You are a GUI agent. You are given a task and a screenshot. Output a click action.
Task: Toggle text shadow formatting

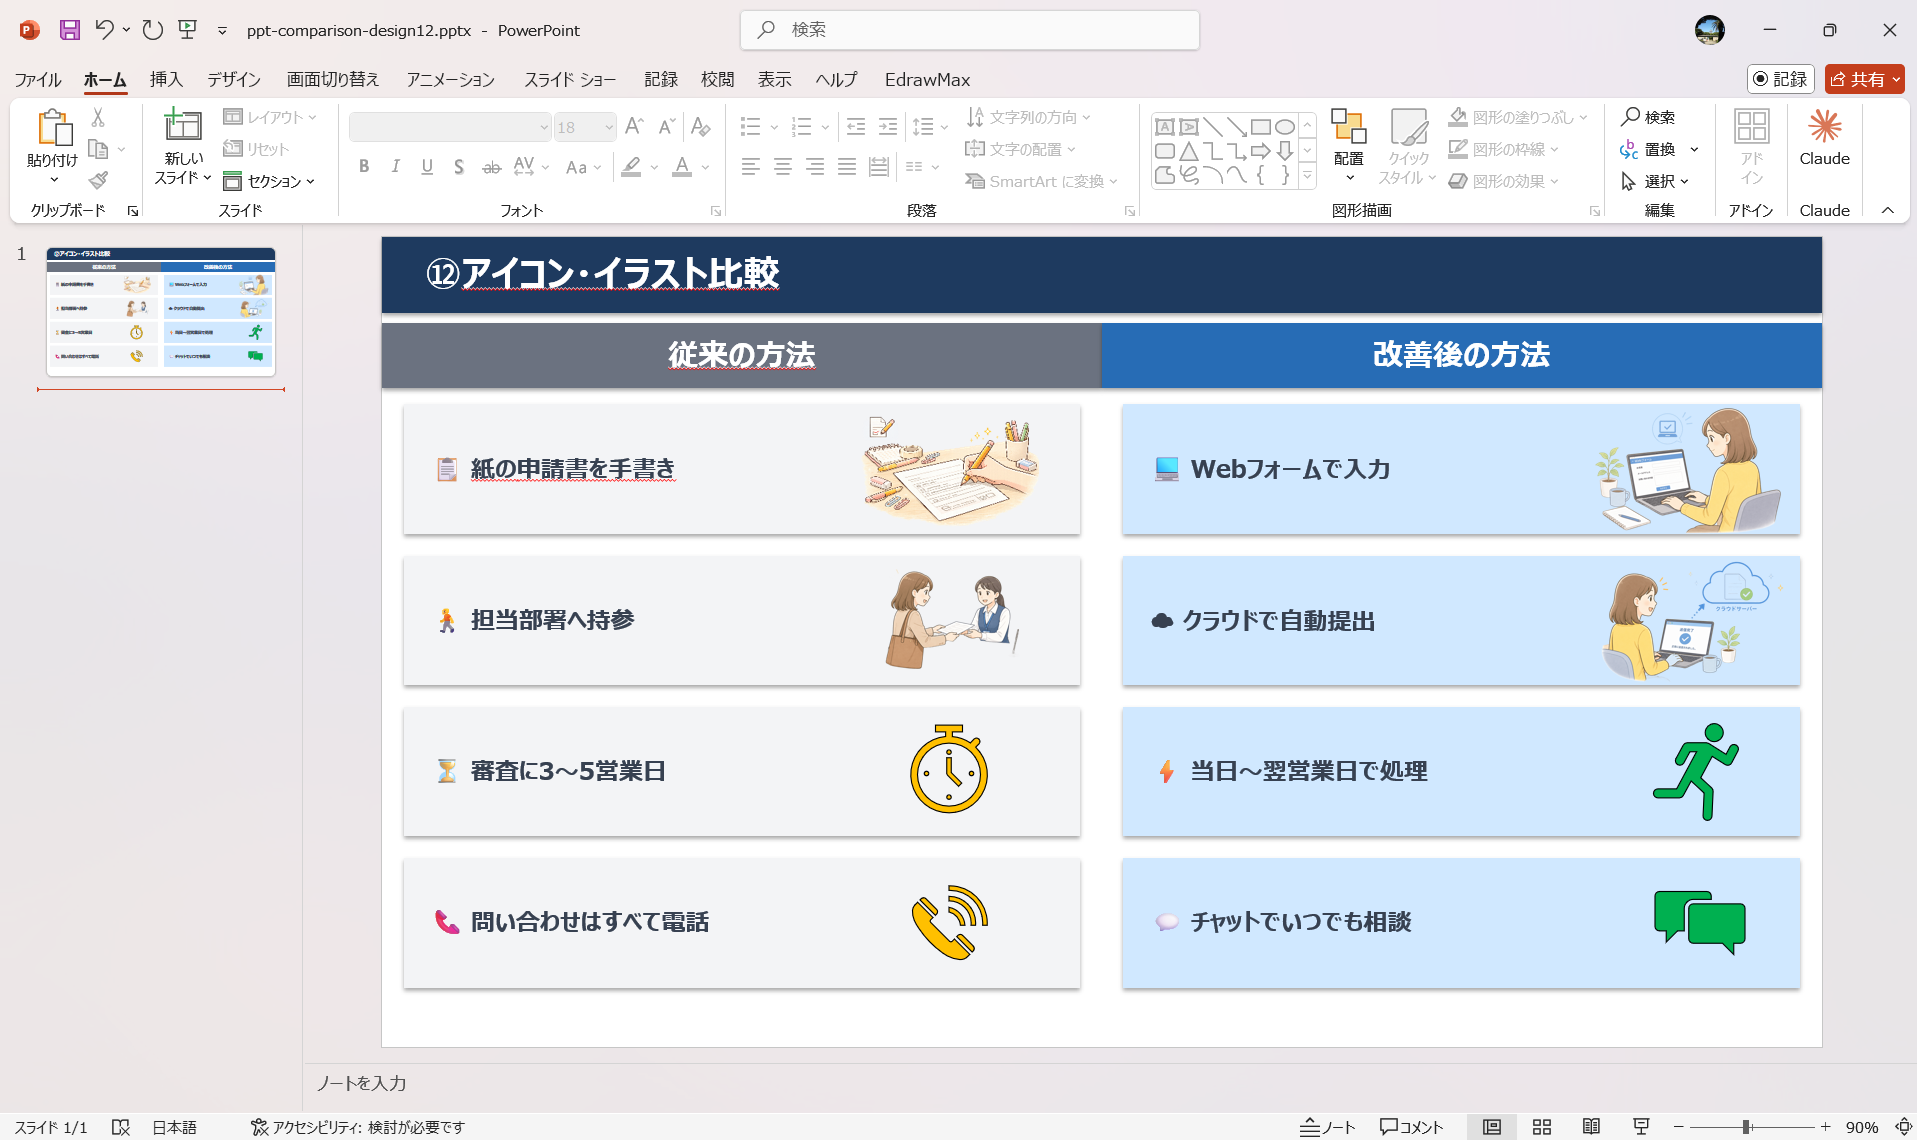[x=459, y=167]
